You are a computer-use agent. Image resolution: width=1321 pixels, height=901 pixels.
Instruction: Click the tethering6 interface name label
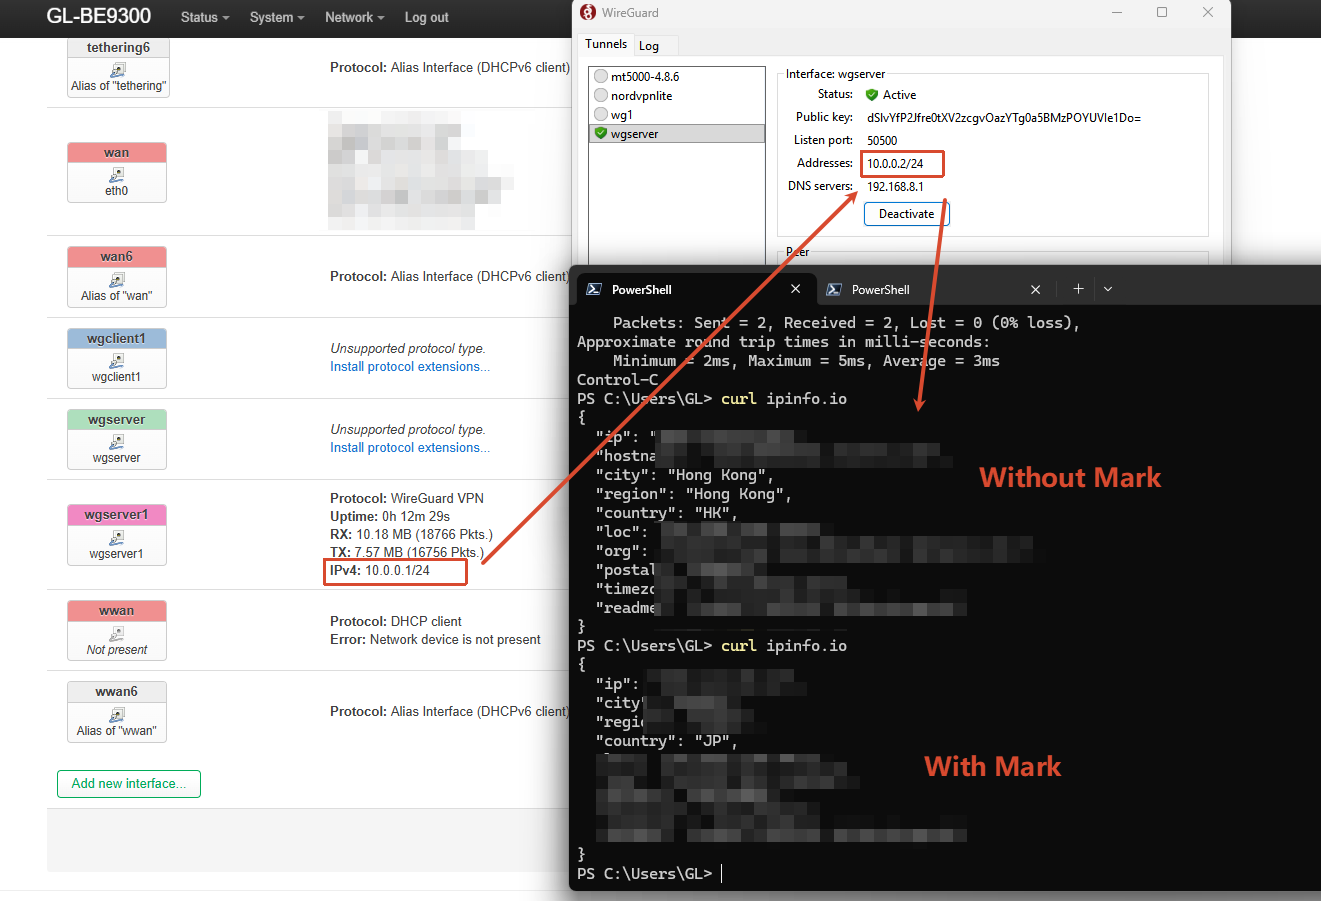click(118, 48)
